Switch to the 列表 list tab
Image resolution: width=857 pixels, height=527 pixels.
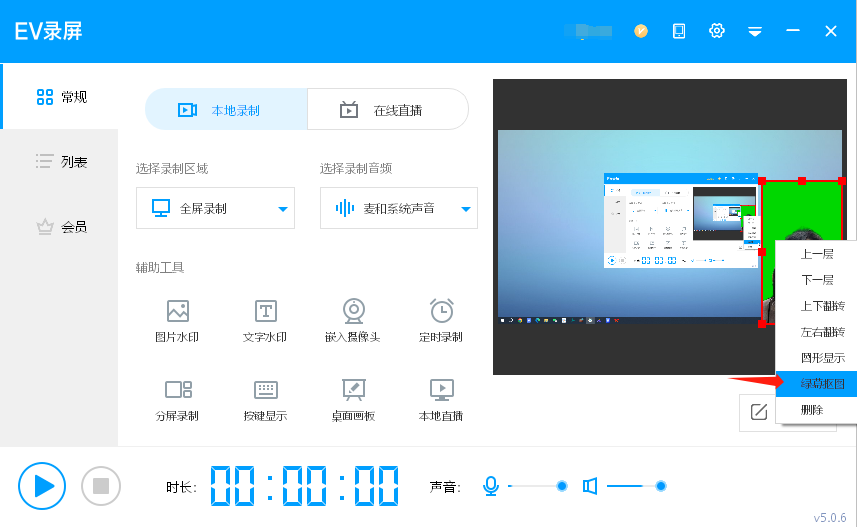(61, 162)
